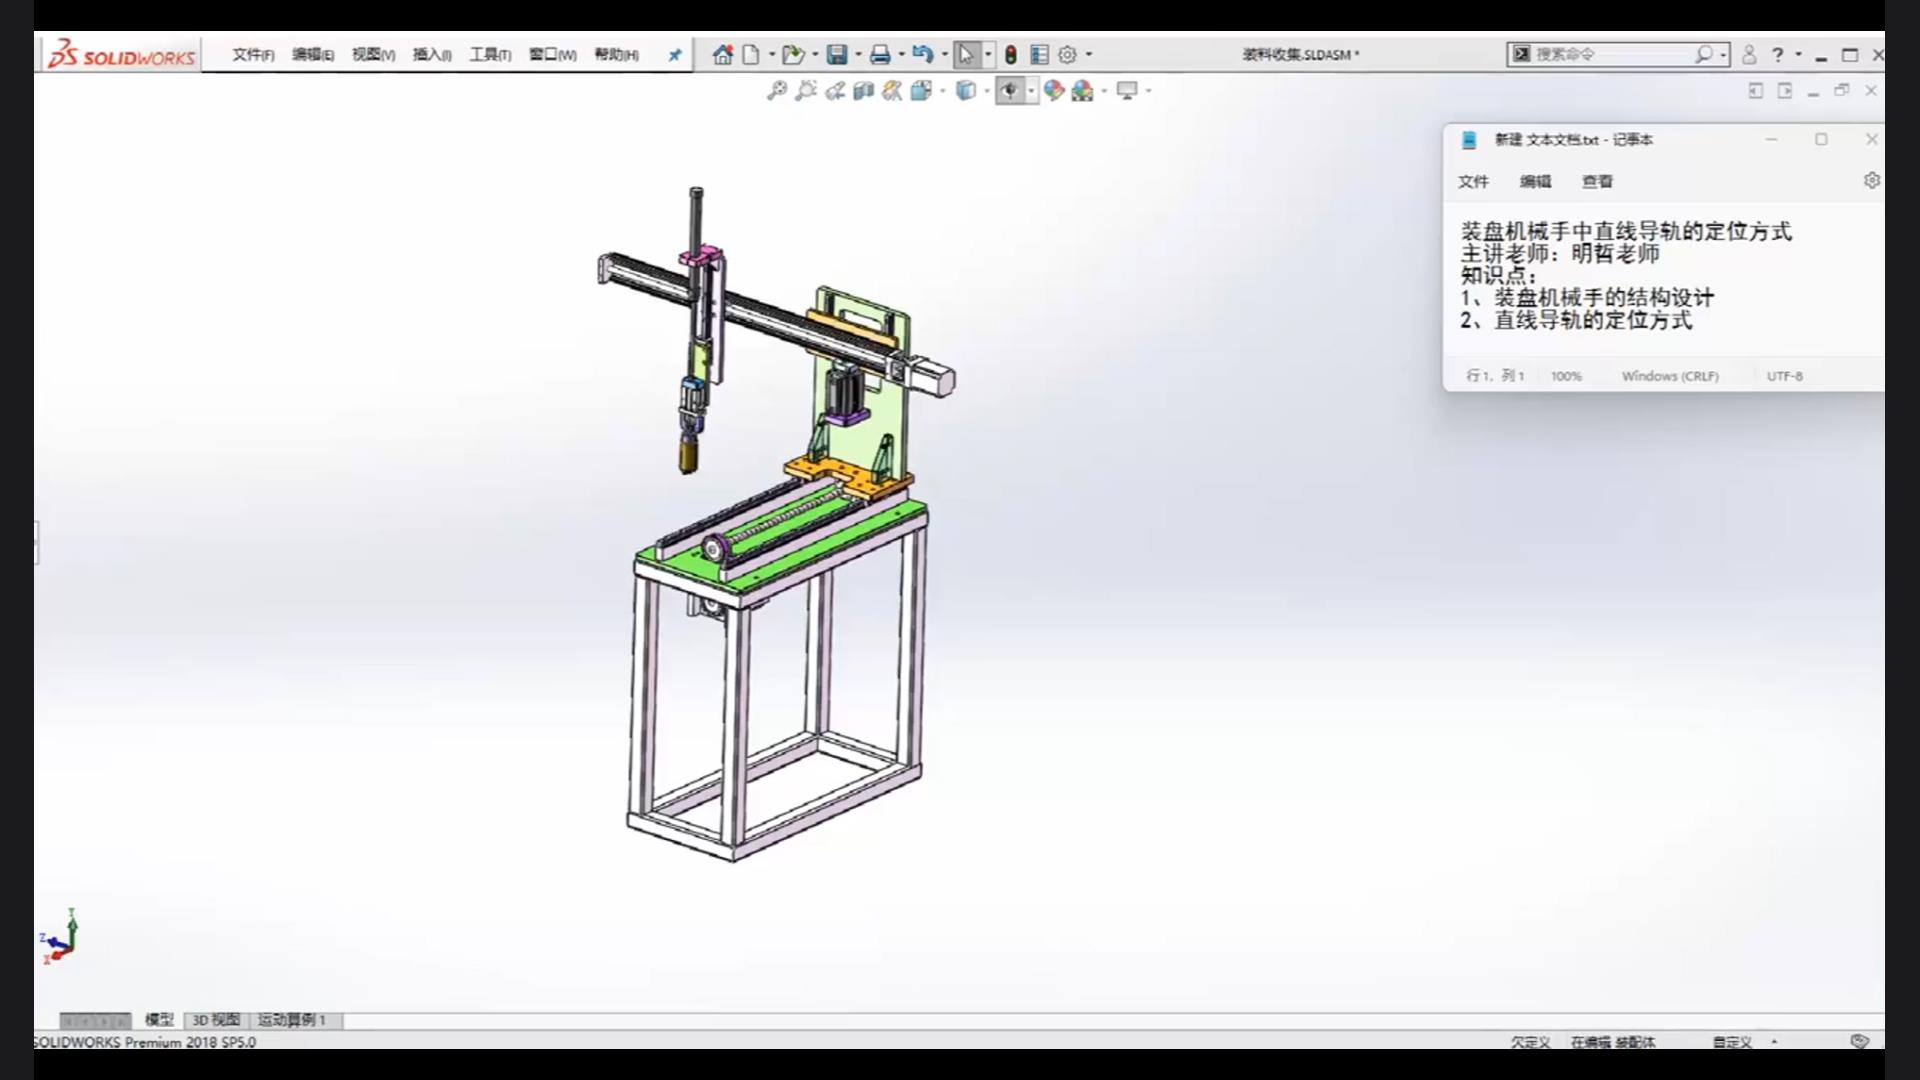Image resolution: width=1920 pixels, height=1080 pixels.
Task: Expand Options dropdown arrow
Action: click(x=1089, y=55)
